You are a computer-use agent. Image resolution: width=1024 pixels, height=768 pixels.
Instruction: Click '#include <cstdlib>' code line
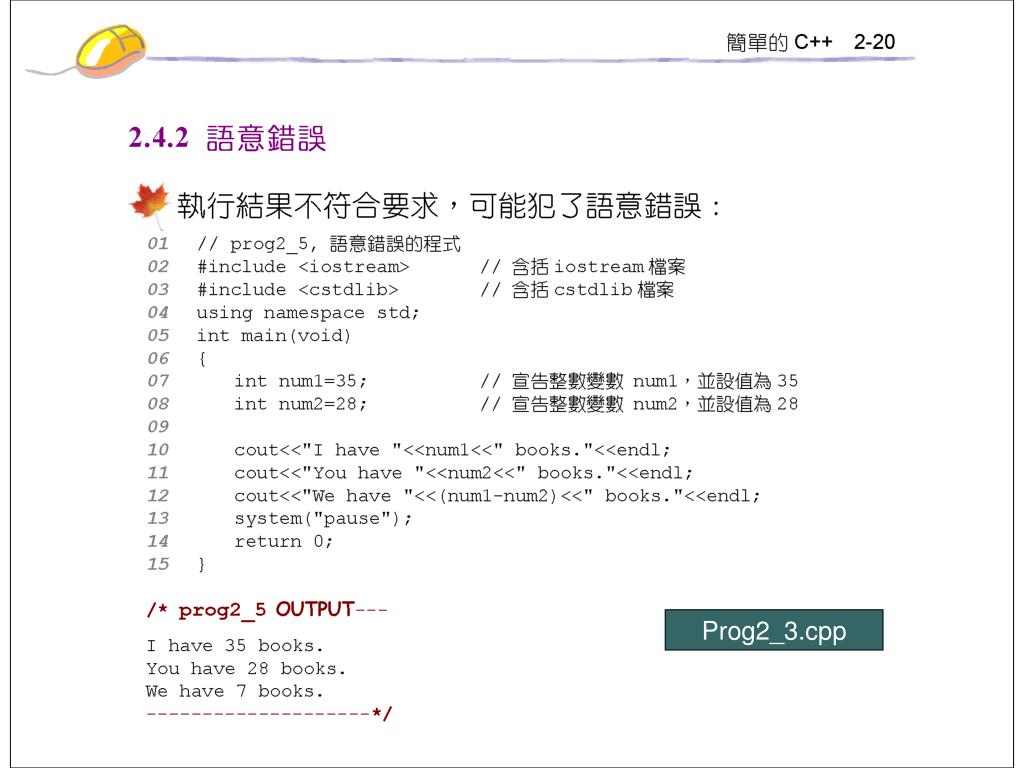tap(297, 290)
